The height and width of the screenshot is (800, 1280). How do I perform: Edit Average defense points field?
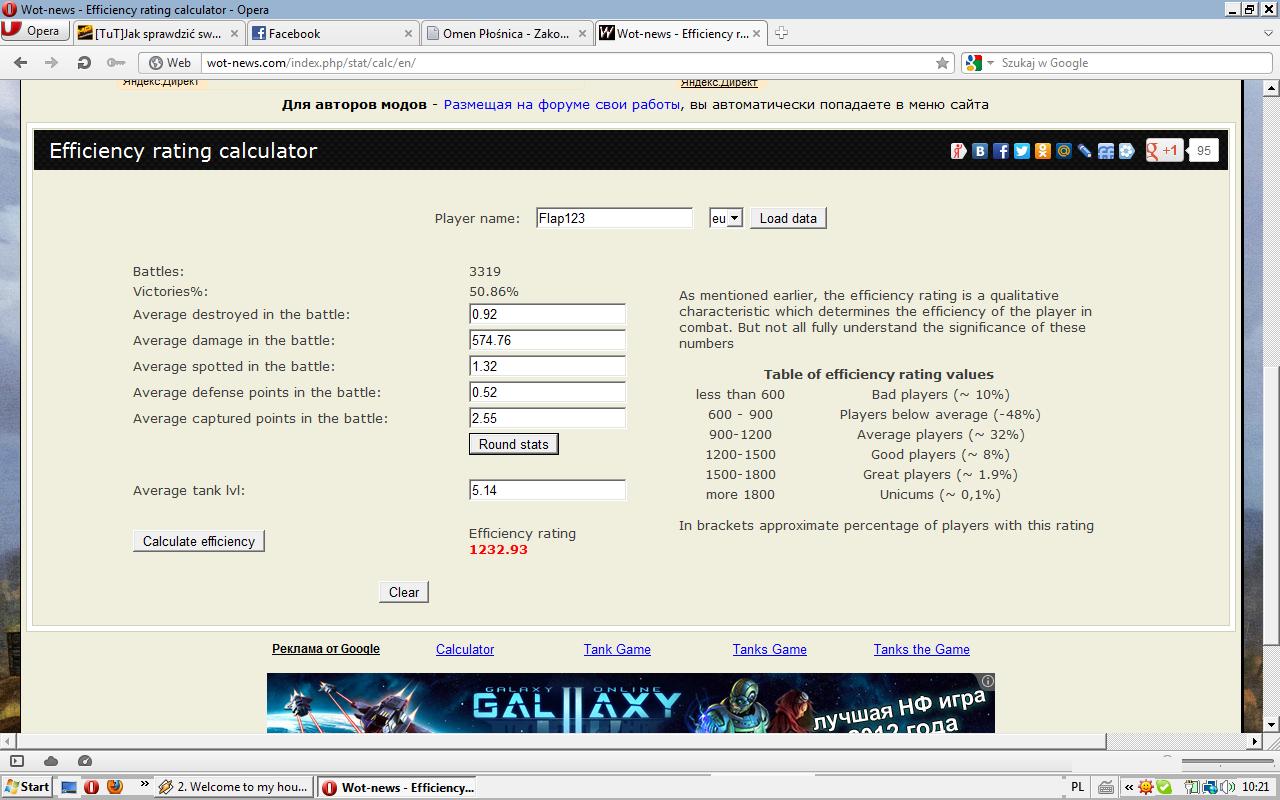[547, 392]
